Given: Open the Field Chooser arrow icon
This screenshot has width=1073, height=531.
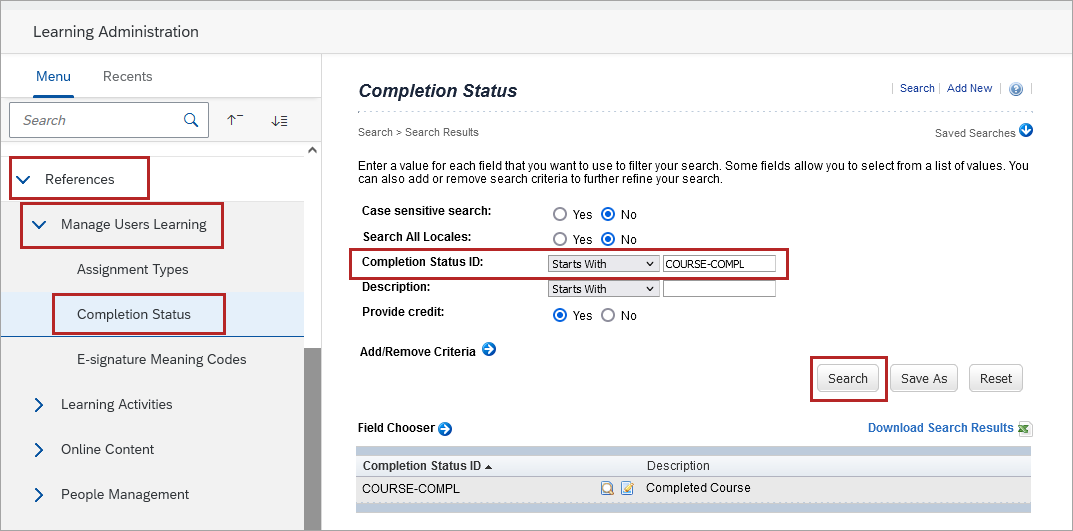Looking at the screenshot, I should click(x=445, y=428).
